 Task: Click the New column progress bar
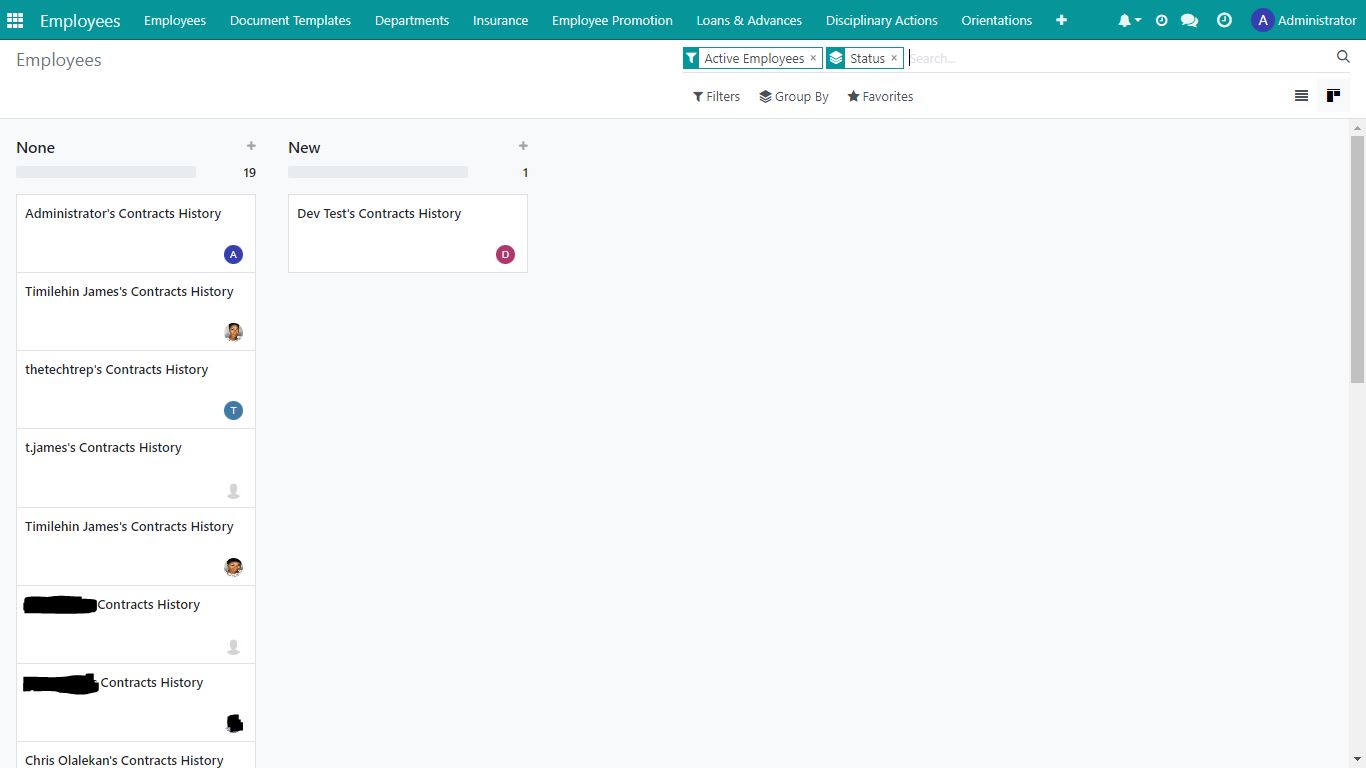click(x=378, y=172)
